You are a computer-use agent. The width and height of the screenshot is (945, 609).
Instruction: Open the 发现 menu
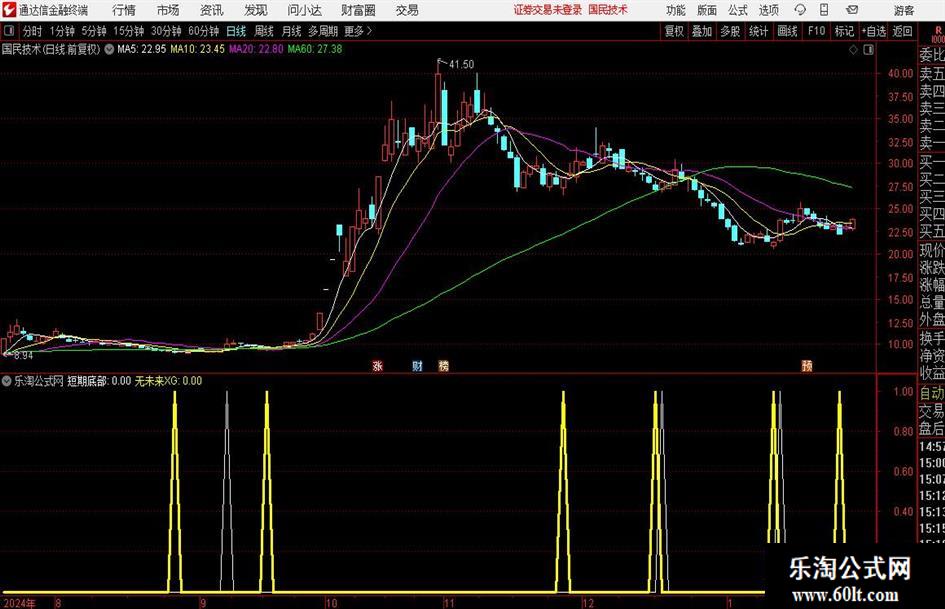click(x=256, y=10)
